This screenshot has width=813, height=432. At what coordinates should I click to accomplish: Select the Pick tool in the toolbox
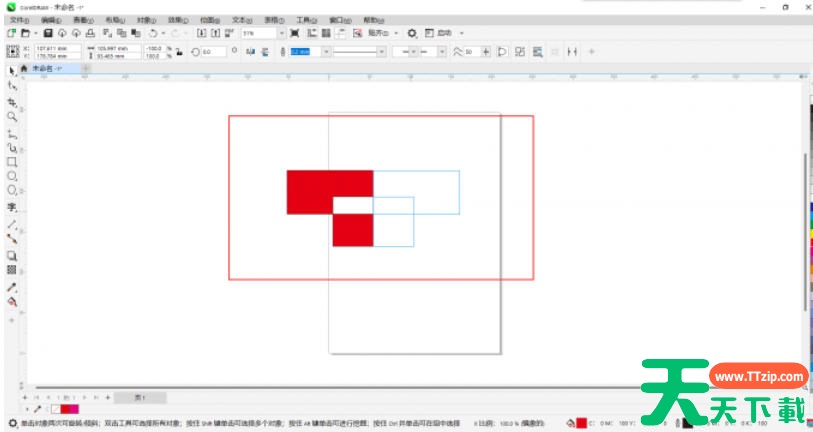[x=12, y=71]
